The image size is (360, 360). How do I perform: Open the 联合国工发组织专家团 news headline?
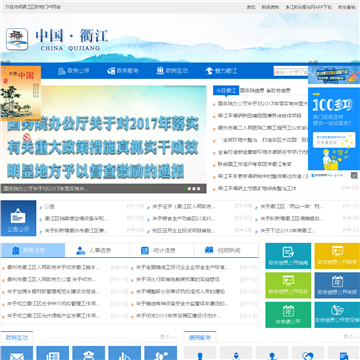click(255, 164)
